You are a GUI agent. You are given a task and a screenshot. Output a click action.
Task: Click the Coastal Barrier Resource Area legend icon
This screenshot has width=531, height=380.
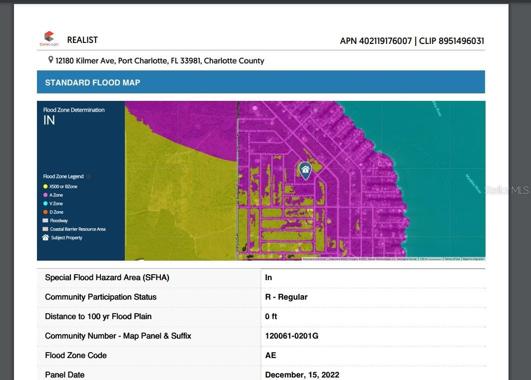[45, 229]
